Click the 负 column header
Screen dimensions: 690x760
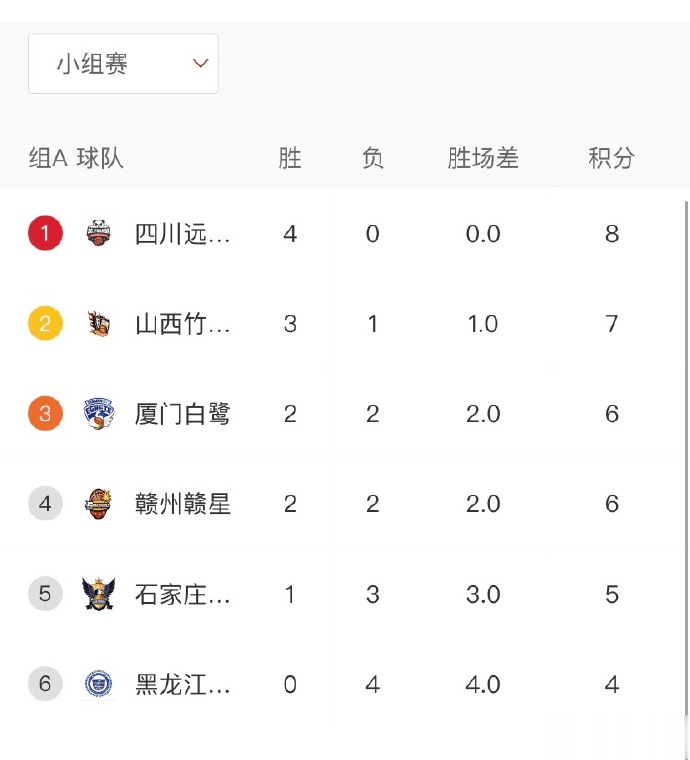(x=373, y=158)
